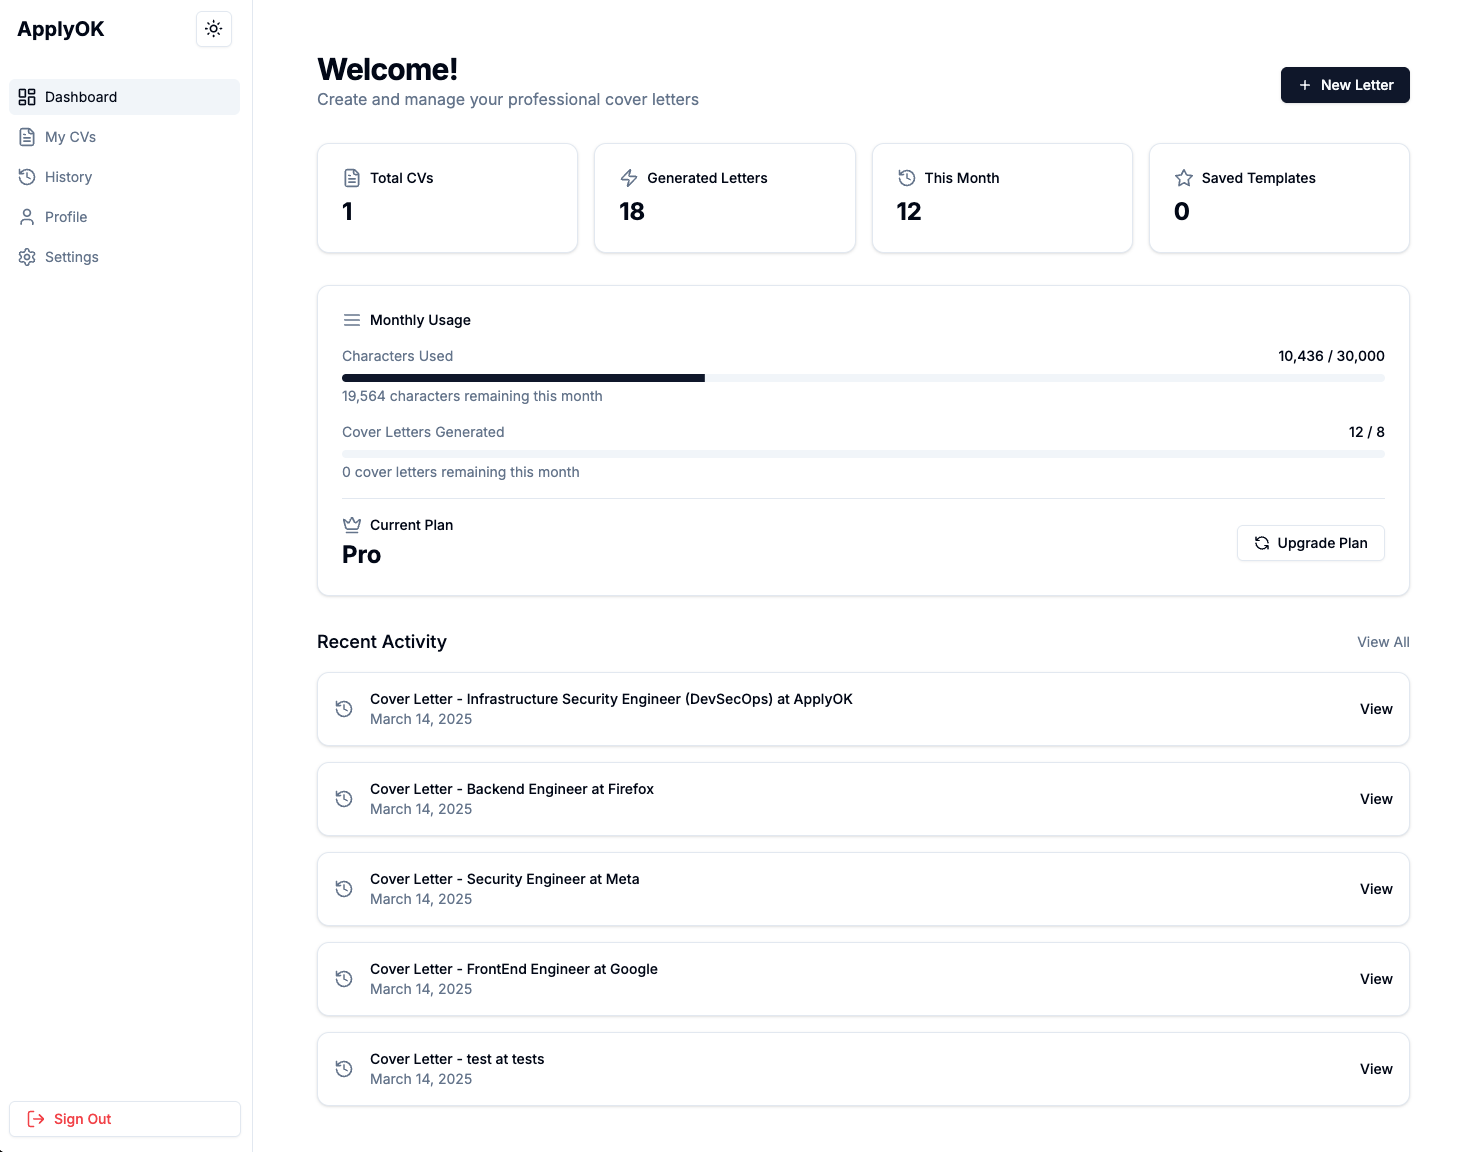Click history icon beside FrontEnd Engineer at Google
This screenshot has height=1152, width=1474.
pos(344,979)
